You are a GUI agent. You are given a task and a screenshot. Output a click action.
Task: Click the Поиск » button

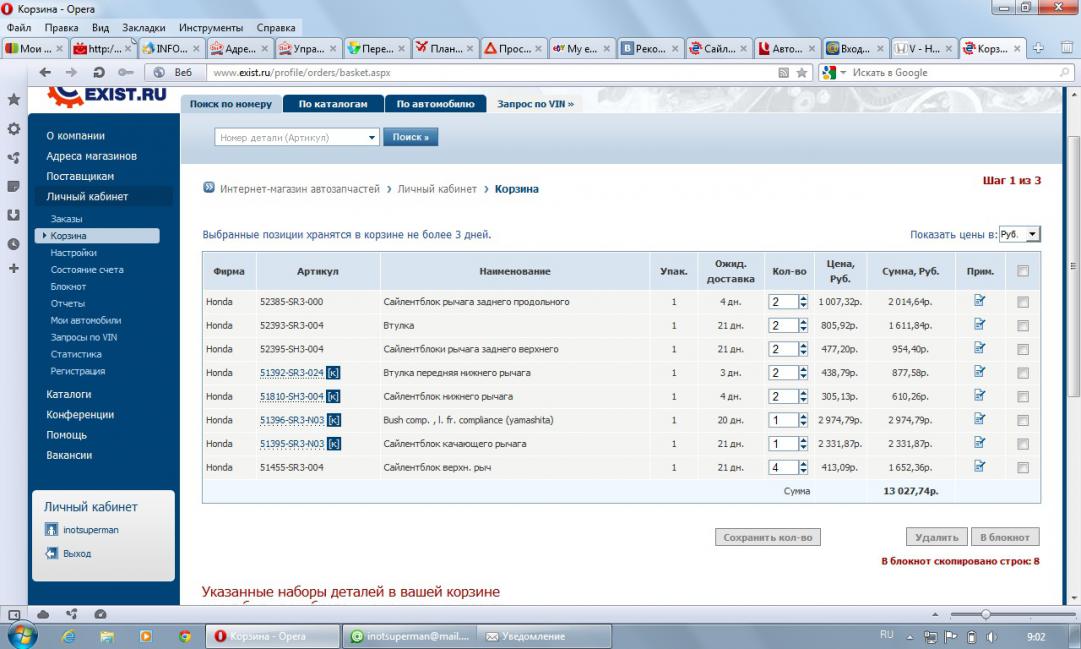click(410, 137)
